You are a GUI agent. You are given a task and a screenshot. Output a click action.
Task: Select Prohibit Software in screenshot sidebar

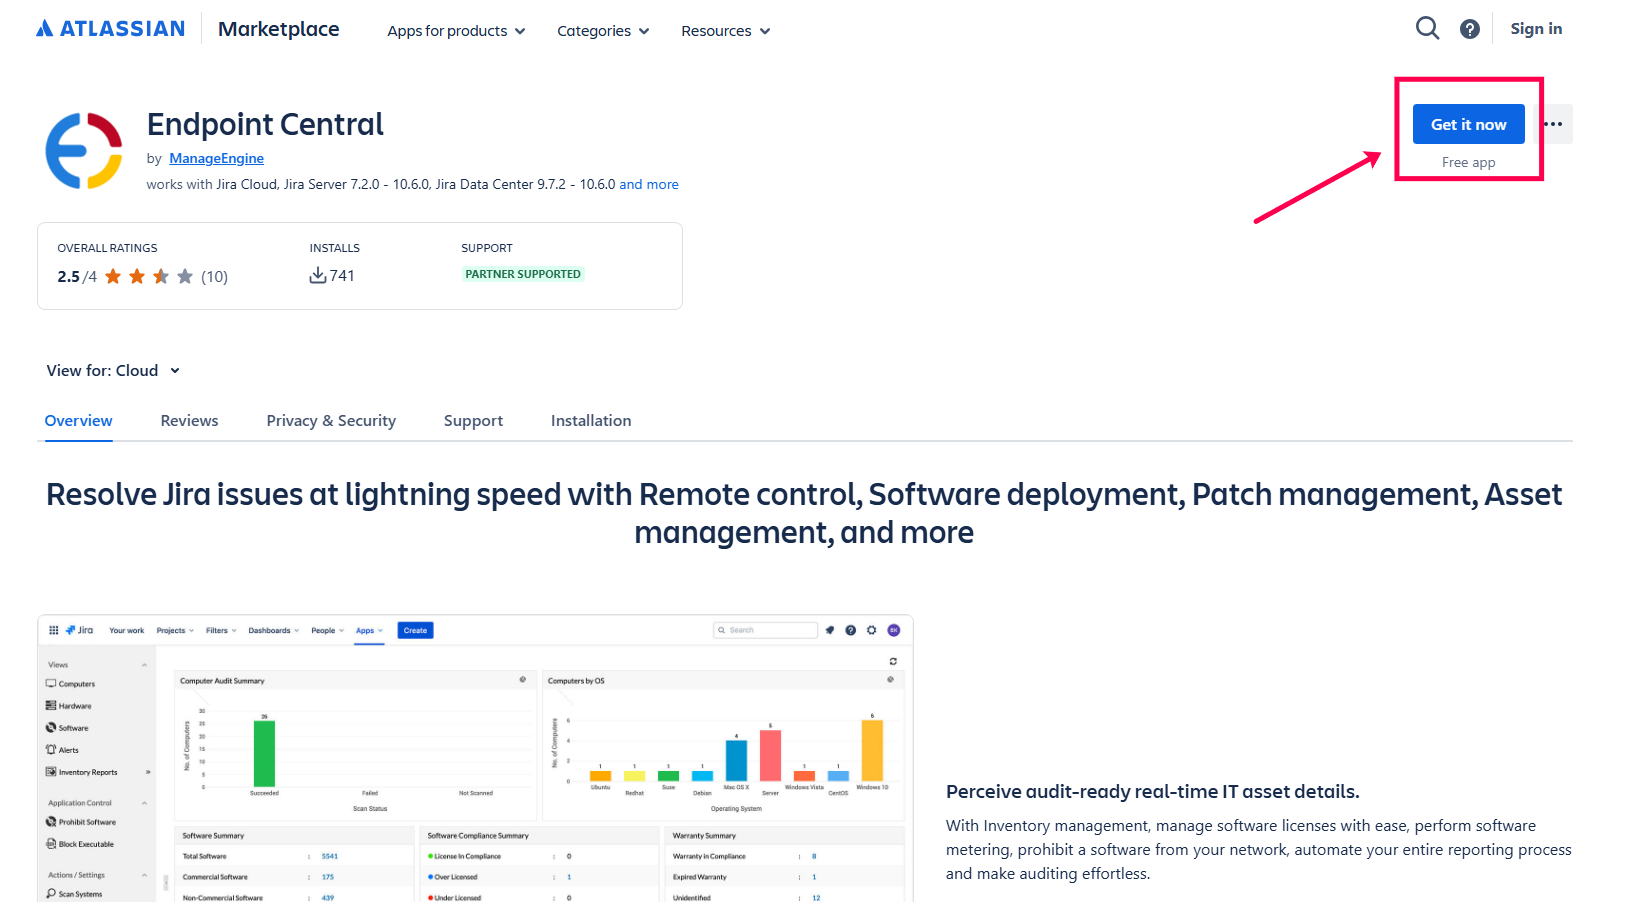81,822
